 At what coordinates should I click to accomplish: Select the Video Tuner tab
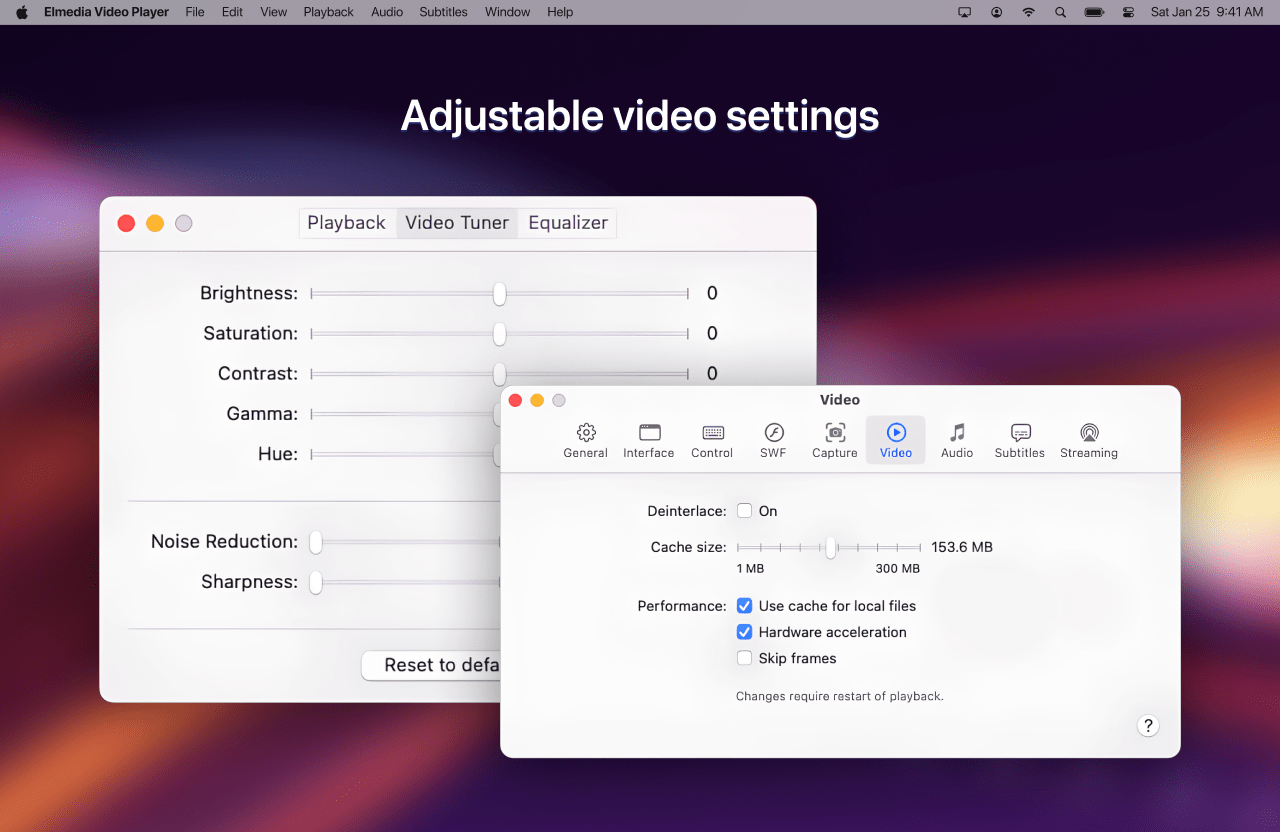click(457, 223)
